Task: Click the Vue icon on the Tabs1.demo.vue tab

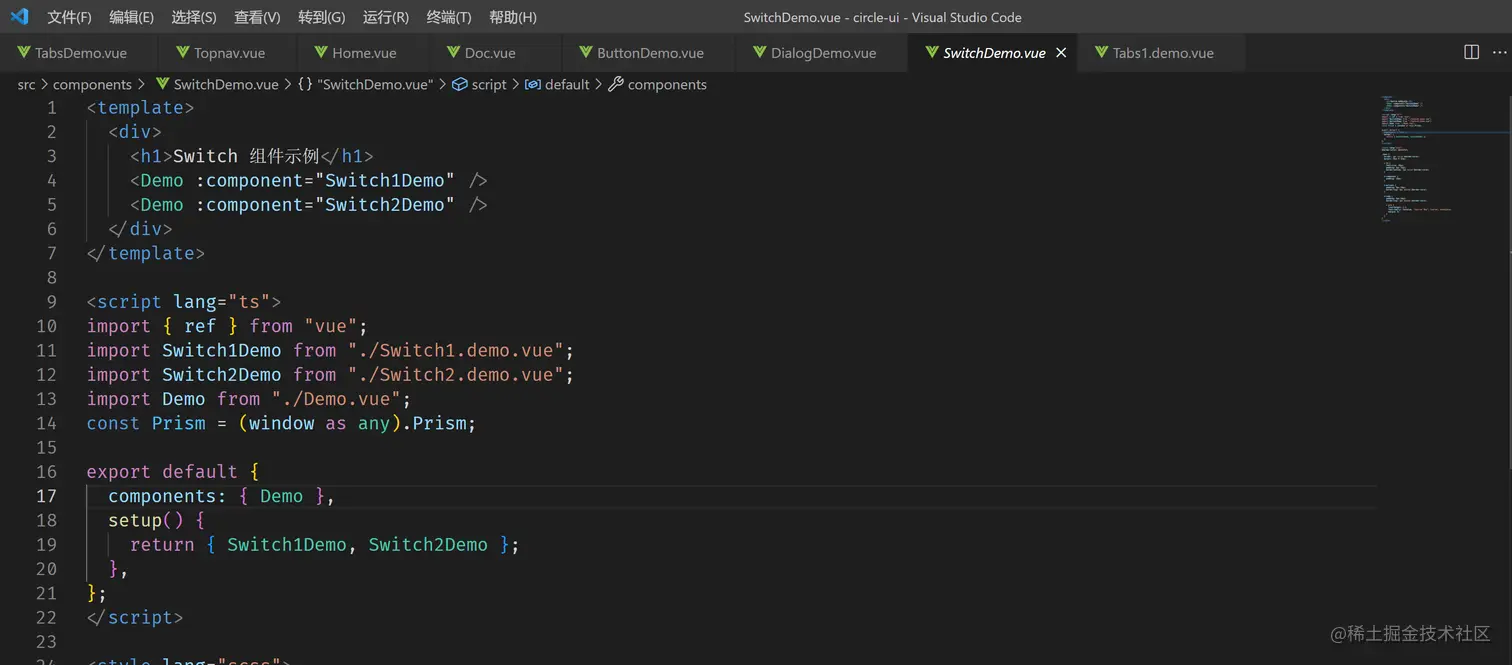Action: tap(1101, 53)
